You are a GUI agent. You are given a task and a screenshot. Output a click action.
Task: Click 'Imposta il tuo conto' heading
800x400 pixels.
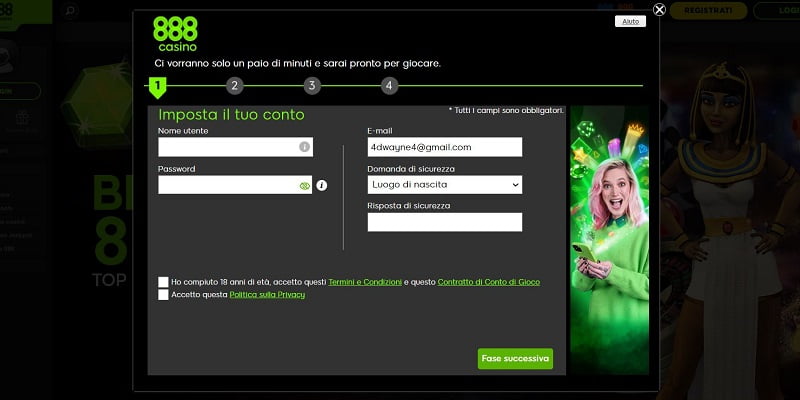coord(231,114)
